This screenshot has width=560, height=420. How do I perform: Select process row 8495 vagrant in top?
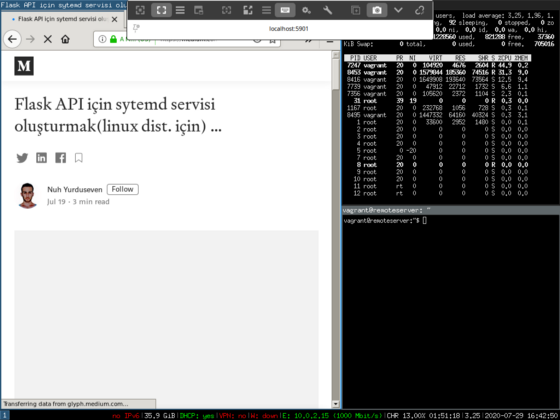click(x=437, y=115)
